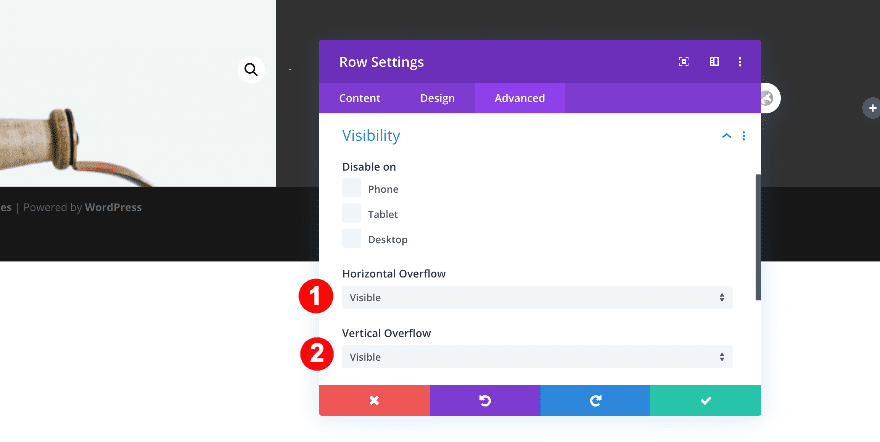Discard changes with red X button
Image resolution: width=880 pixels, height=442 pixels.
[x=374, y=400]
